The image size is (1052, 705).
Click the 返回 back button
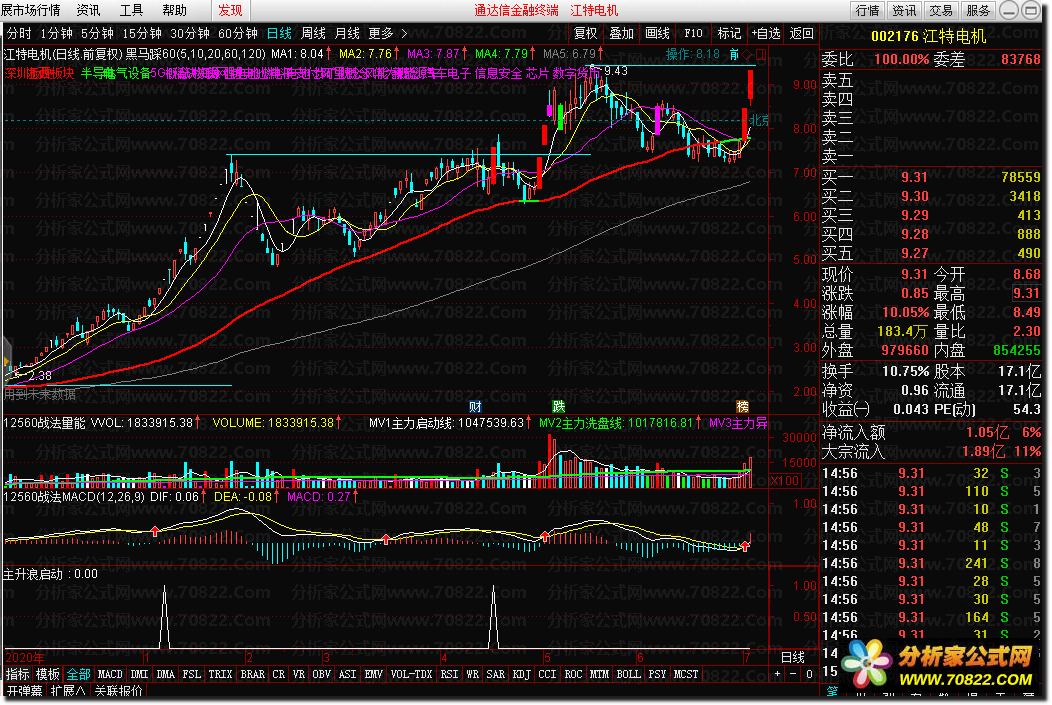point(802,33)
